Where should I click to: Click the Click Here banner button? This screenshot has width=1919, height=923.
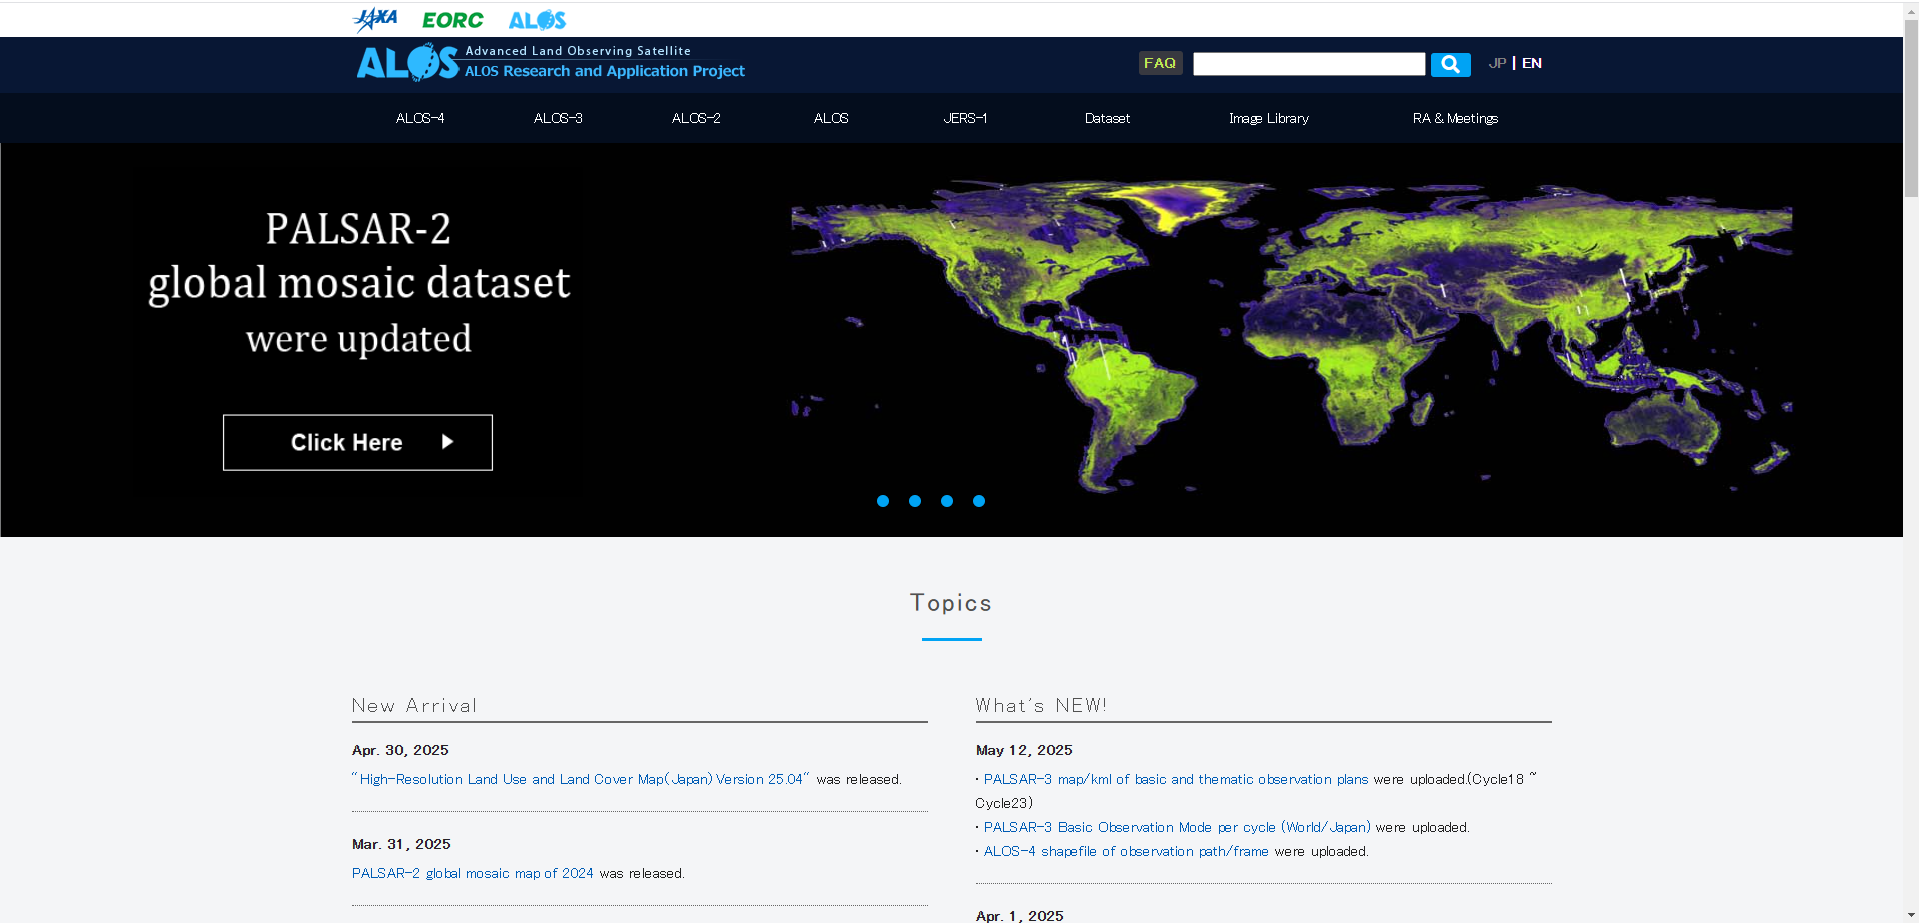(358, 442)
